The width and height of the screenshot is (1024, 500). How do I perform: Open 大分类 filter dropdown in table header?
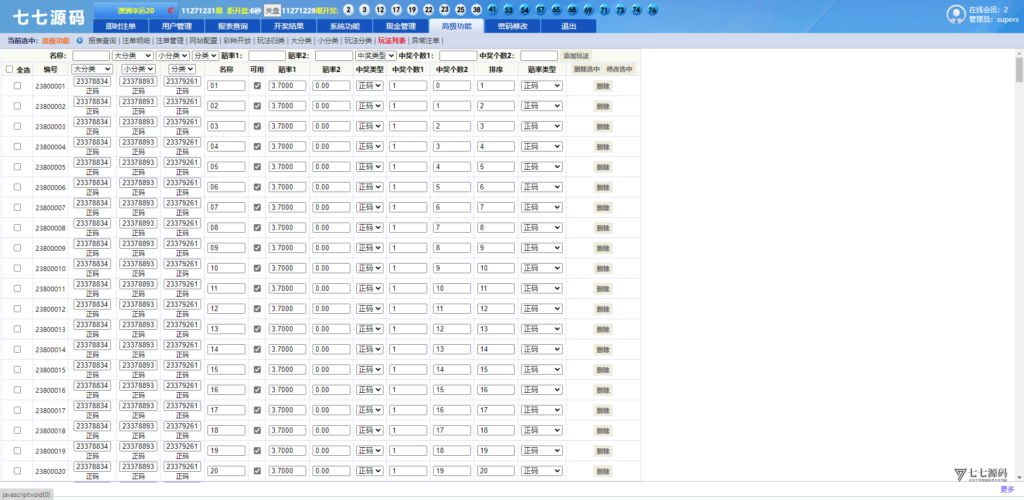[92, 69]
